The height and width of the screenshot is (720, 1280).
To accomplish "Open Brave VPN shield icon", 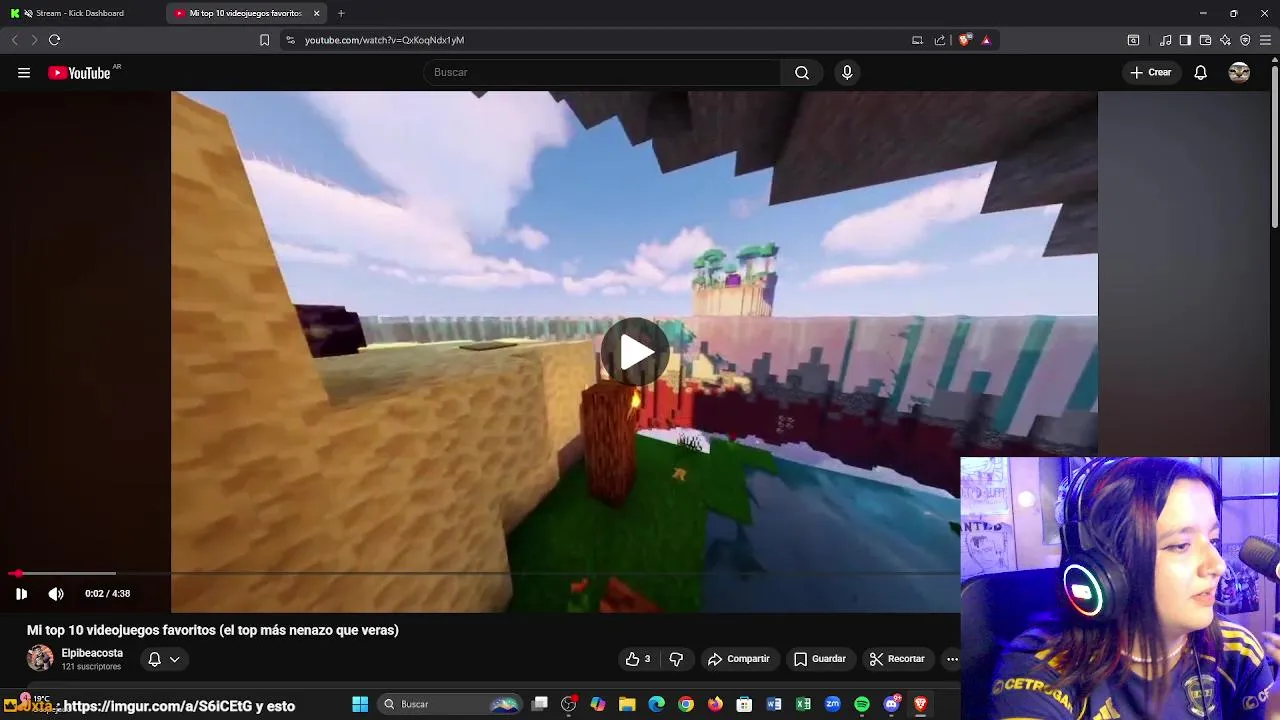I will point(1245,40).
